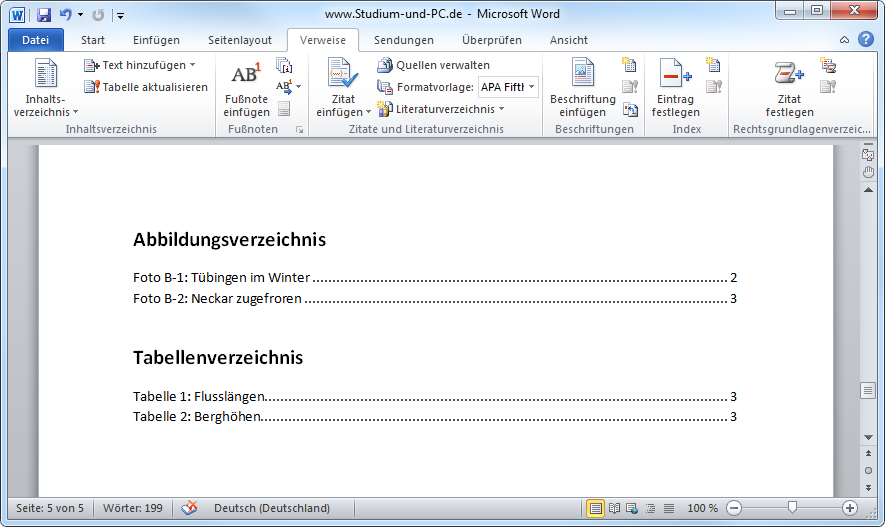This screenshot has height=527, width=885.
Task: Open the undo history dropdown arrow
Action: click(x=80, y=15)
